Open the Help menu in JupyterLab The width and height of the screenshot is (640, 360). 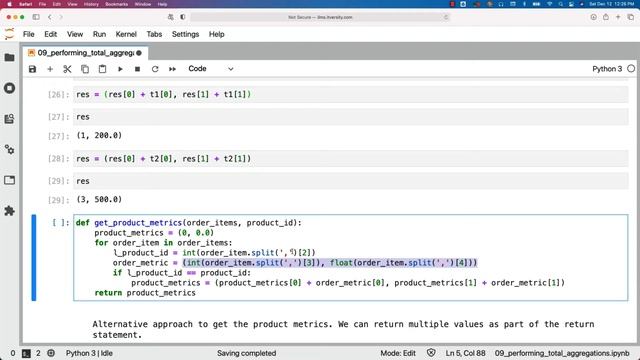[216, 34]
